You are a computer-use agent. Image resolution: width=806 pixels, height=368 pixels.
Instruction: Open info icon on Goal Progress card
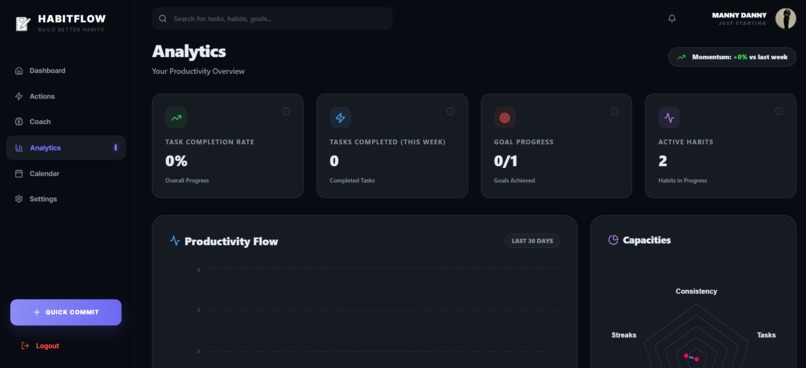click(x=614, y=111)
